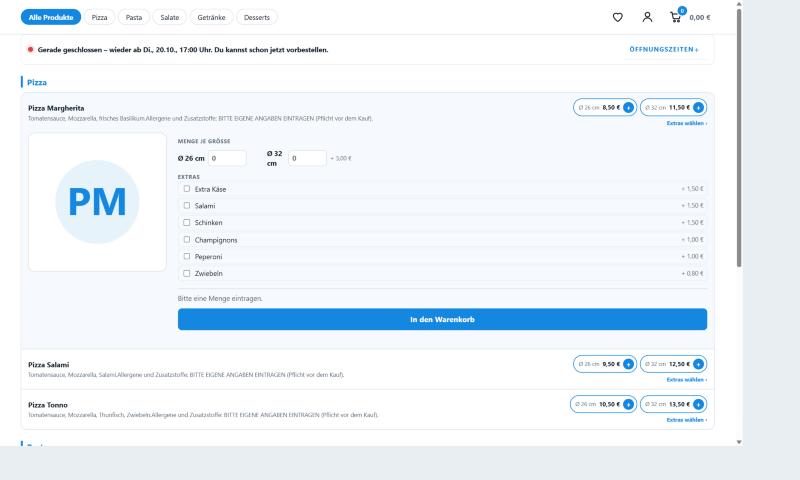
Task: Click the In den Warenkorb button
Action: pos(442,319)
